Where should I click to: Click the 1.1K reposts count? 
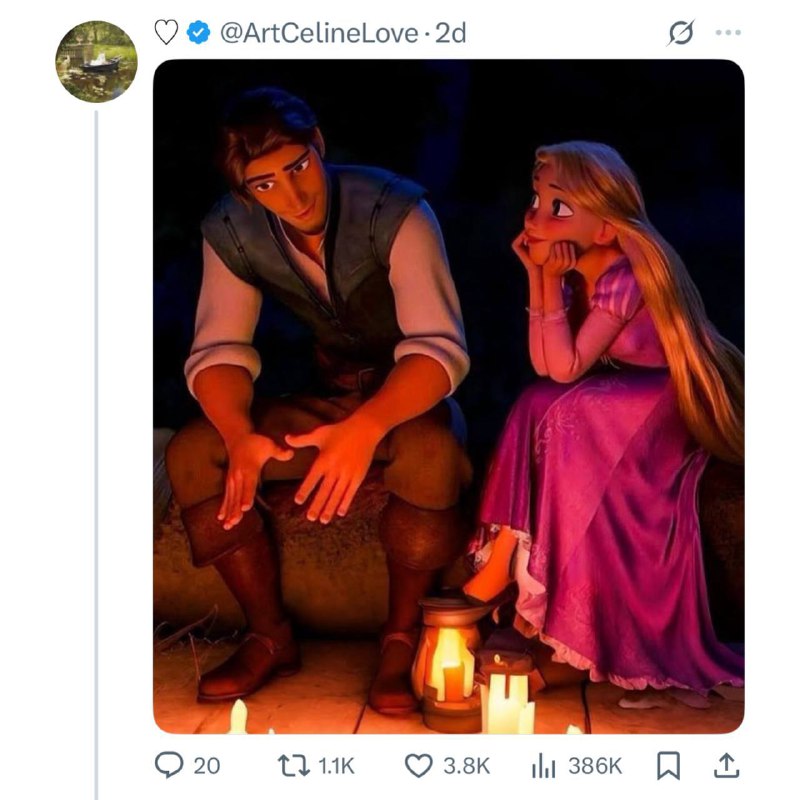pyautogui.click(x=336, y=766)
